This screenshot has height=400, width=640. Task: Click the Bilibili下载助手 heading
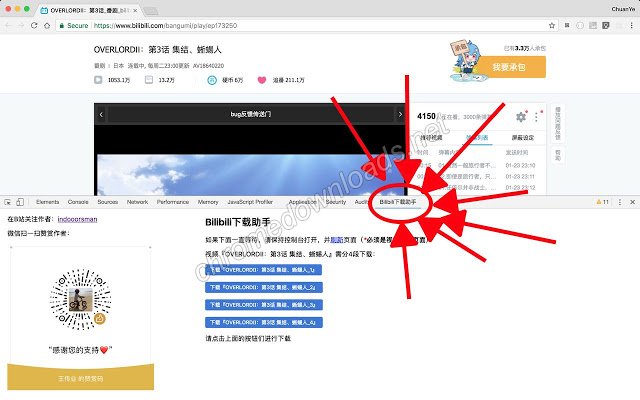tap(238, 222)
